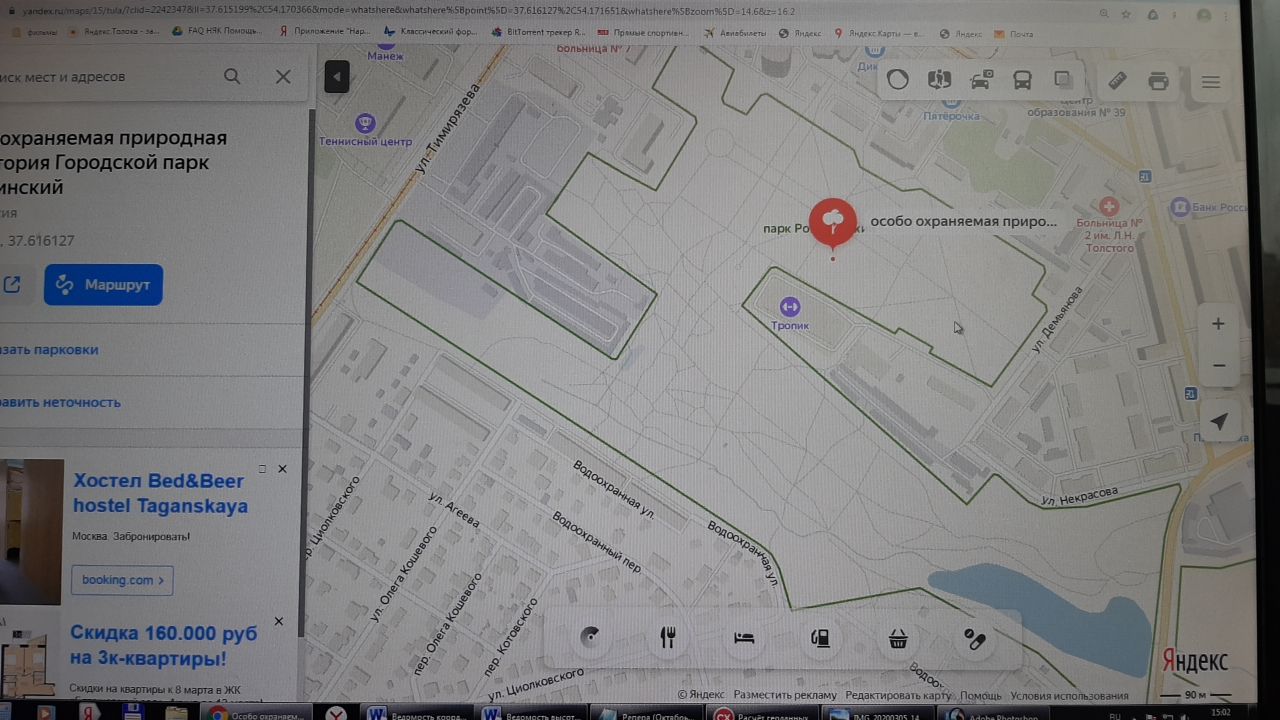The image size is (1280, 720).
Task: Click the Банк России marker
Action: click(x=1180, y=208)
